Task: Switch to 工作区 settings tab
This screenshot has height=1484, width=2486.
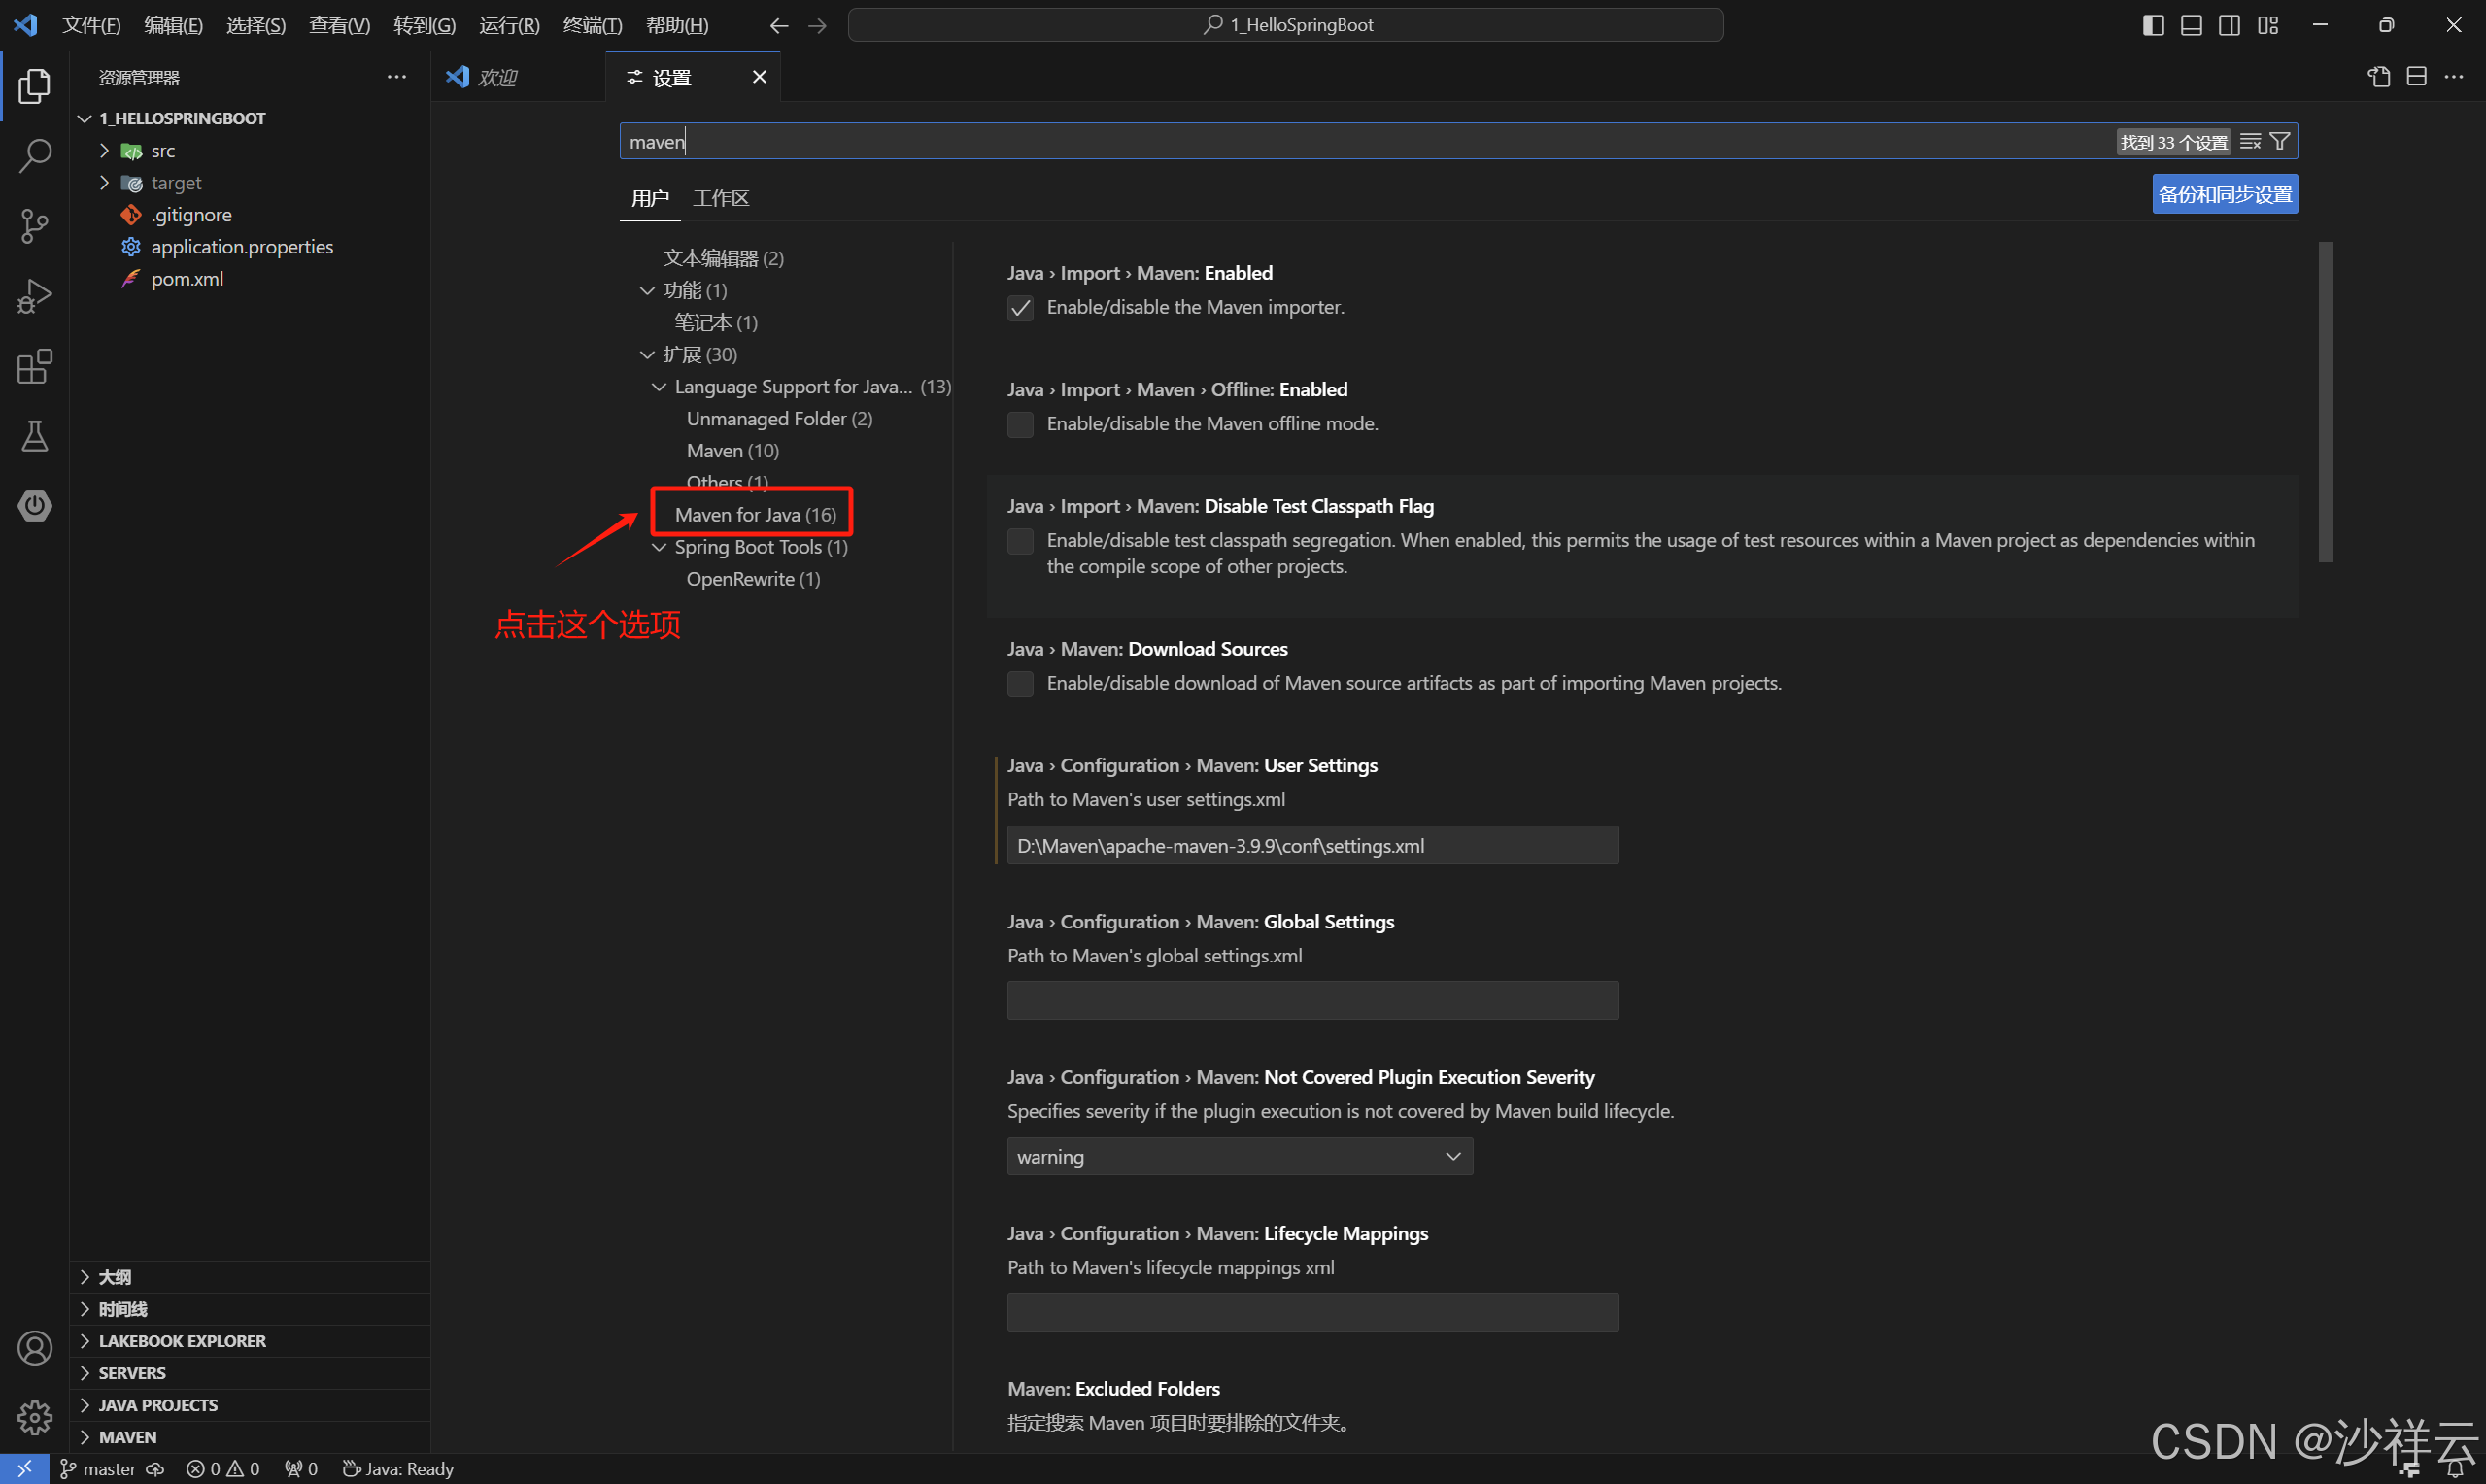Action: pyautogui.click(x=721, y=198)
